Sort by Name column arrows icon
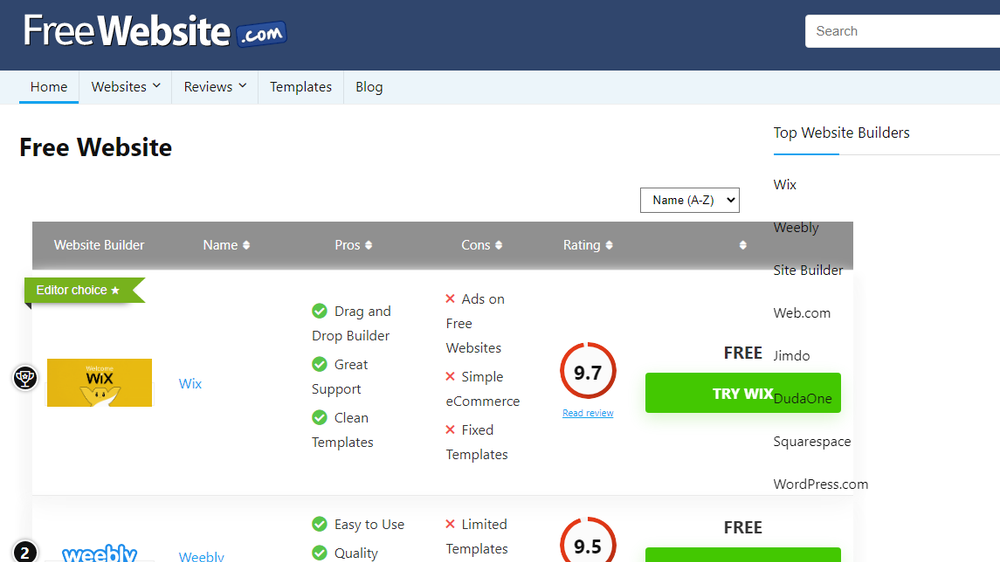Viewport: 1000px width, 562px height. tap(246, 245)
